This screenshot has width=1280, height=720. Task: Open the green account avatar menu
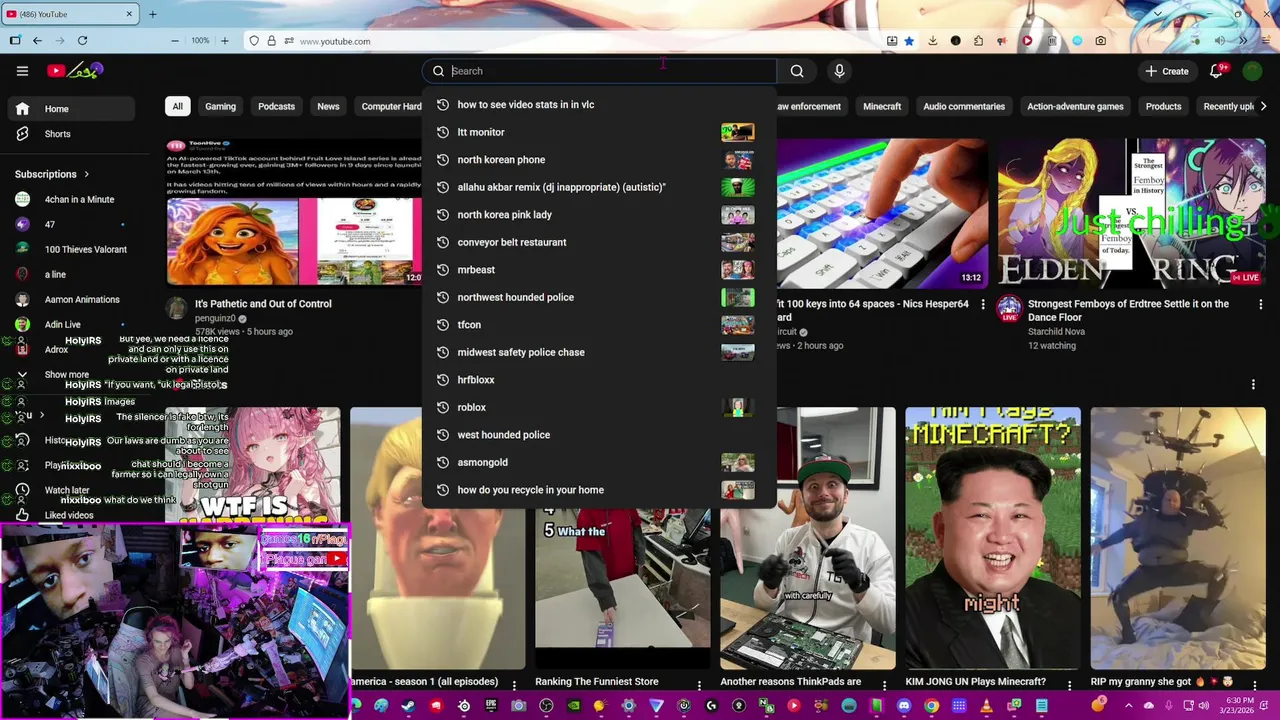tap(1252, 71)
